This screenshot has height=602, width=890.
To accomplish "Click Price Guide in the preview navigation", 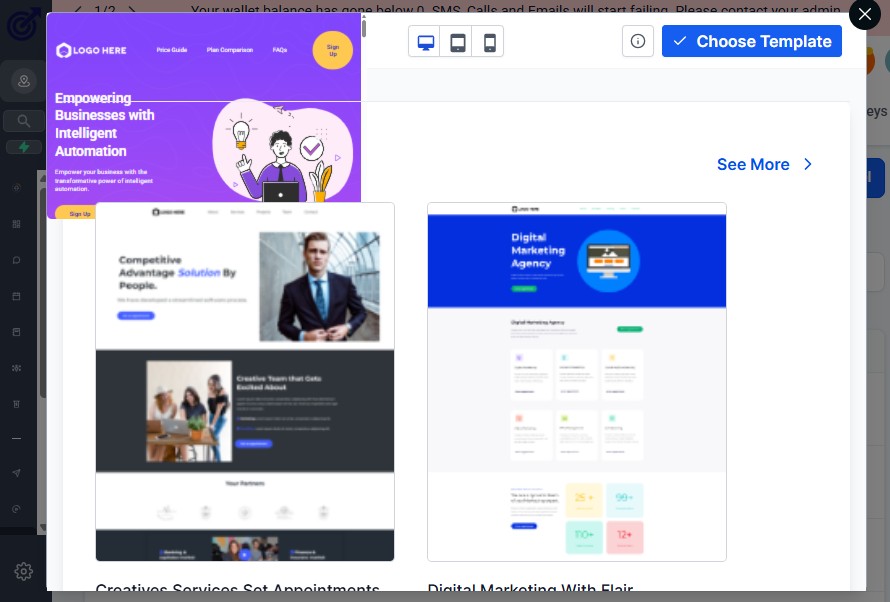I will 172,50.
